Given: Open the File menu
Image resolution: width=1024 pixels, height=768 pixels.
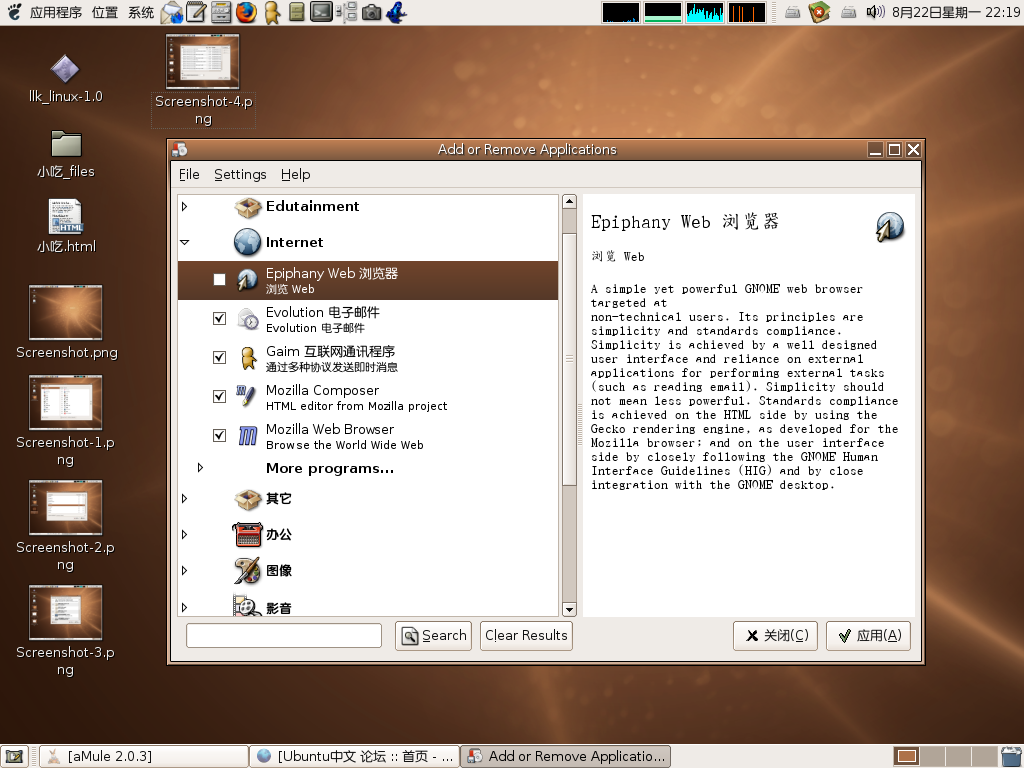Looking at the screenshot, I should point(189,174).
